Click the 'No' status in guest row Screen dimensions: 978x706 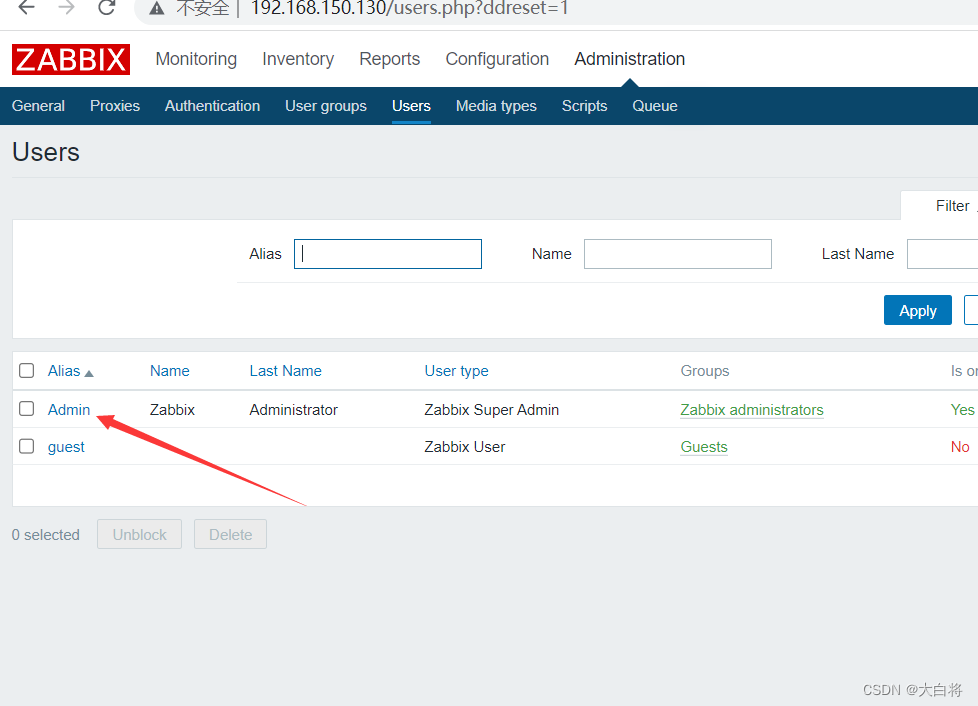pos(960,447)
